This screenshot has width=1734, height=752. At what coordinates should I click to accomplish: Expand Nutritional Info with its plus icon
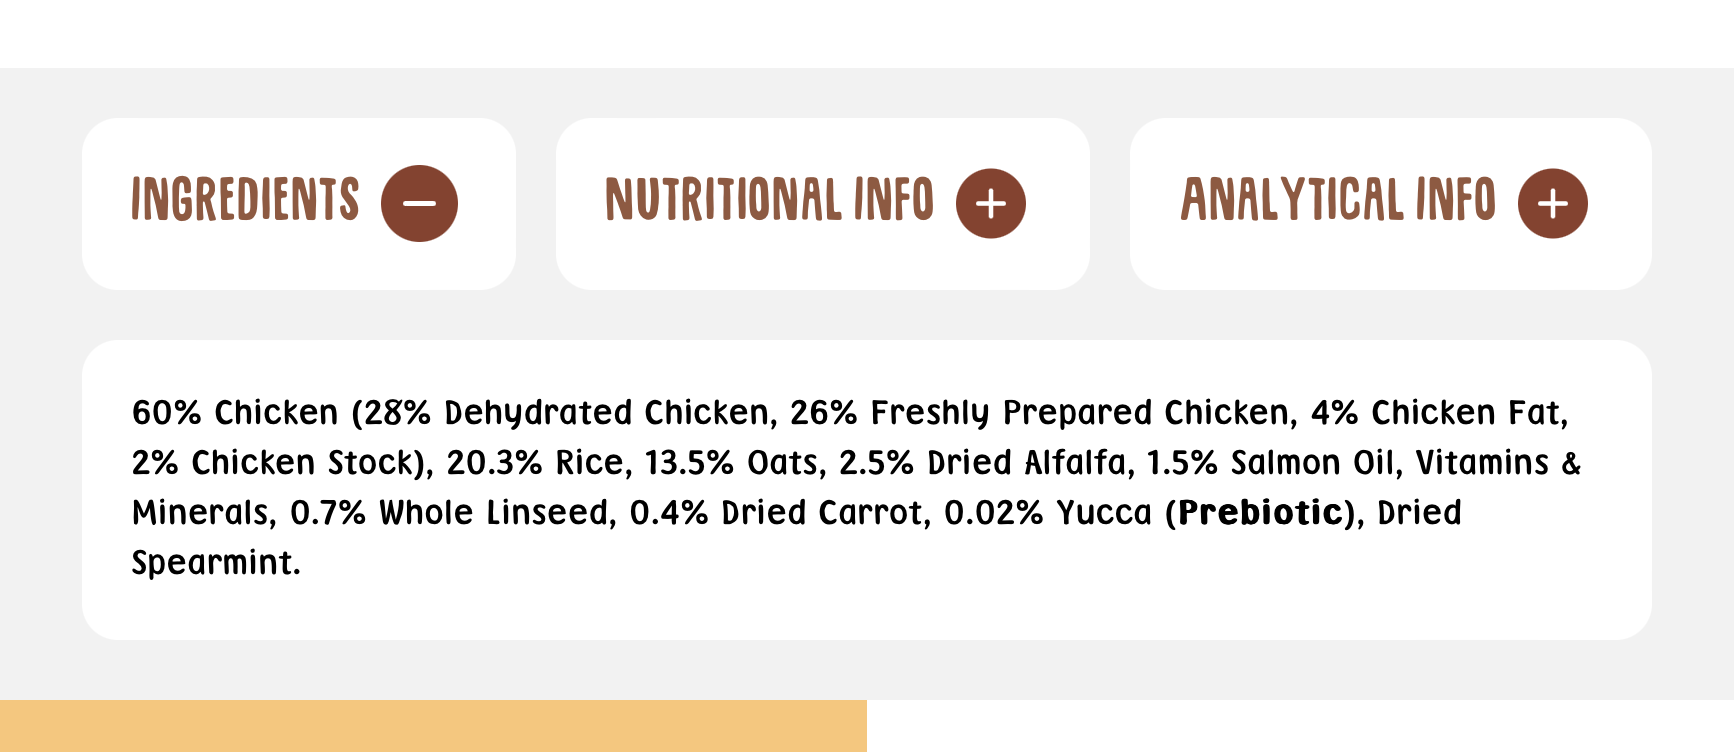pos(991,203)
